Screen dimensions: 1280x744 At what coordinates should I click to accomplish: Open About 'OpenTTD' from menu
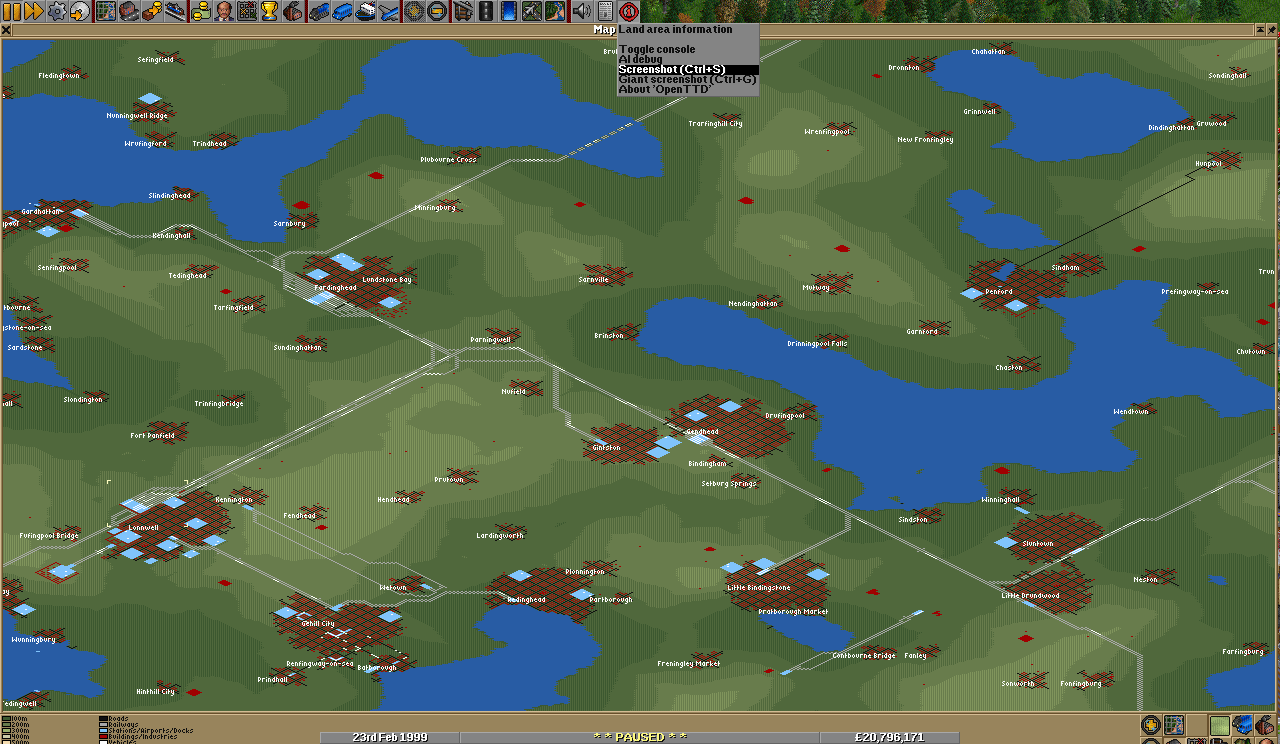click(x=688, y=89)
